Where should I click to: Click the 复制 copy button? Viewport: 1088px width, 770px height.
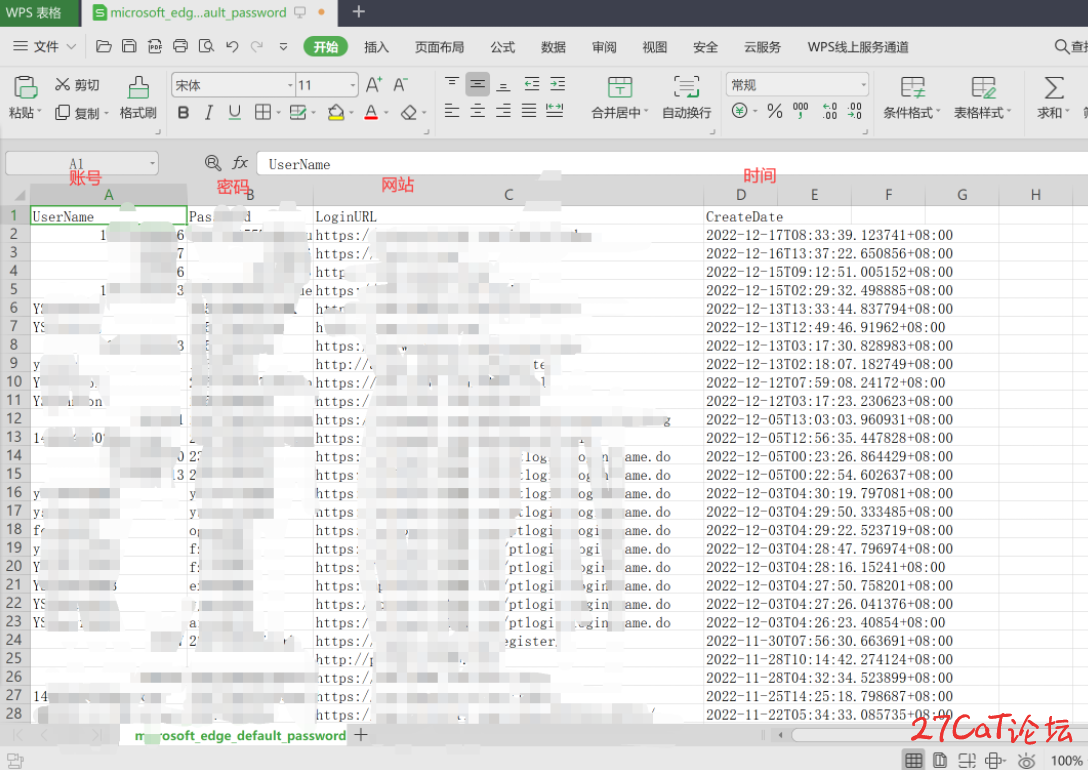point(82,112)
